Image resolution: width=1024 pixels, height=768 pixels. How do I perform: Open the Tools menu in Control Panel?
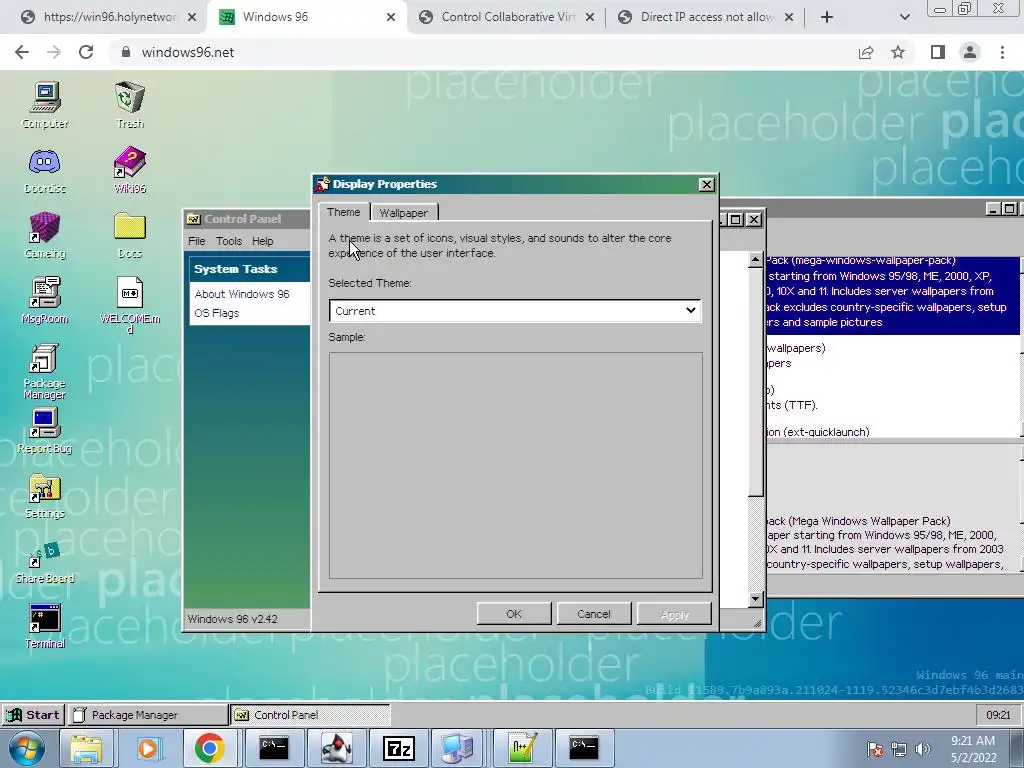pos(229,241)
